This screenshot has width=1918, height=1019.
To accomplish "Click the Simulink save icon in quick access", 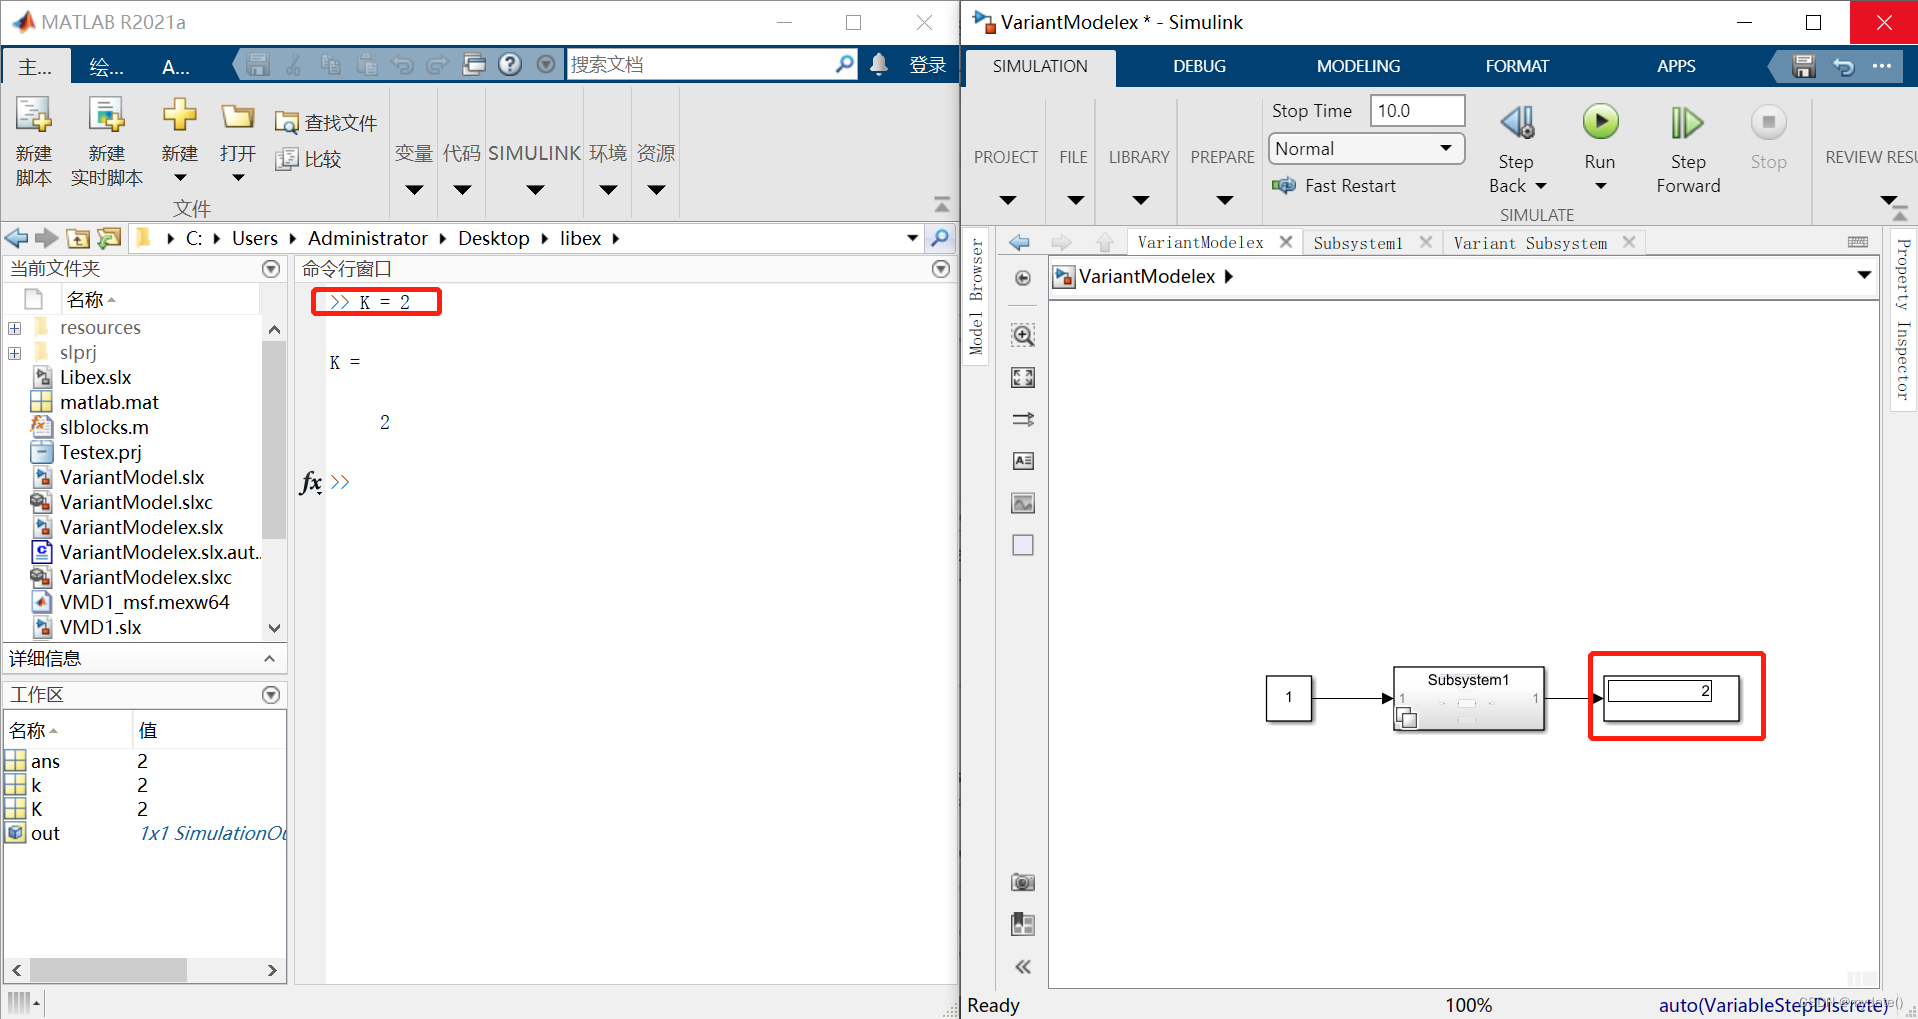I will tap(1804, 66).
